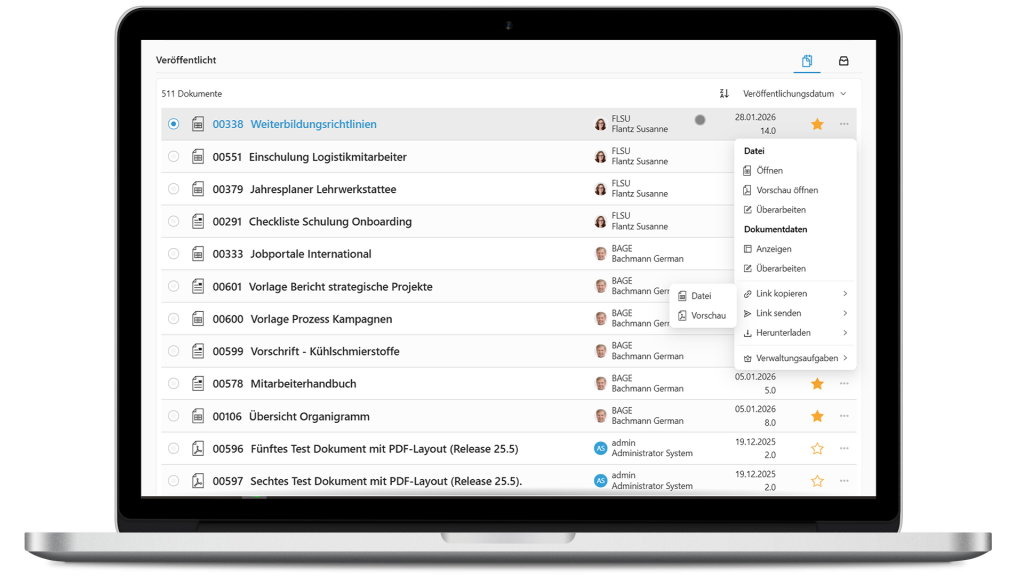Open the document link 00338 Weiterbildungsrichtlinien

(x=313, y=124)
